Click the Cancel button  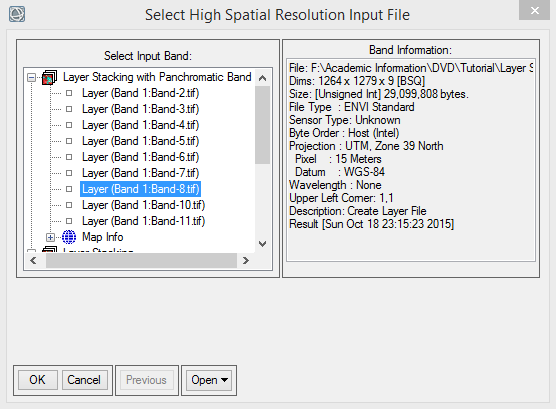pos(84,380)
